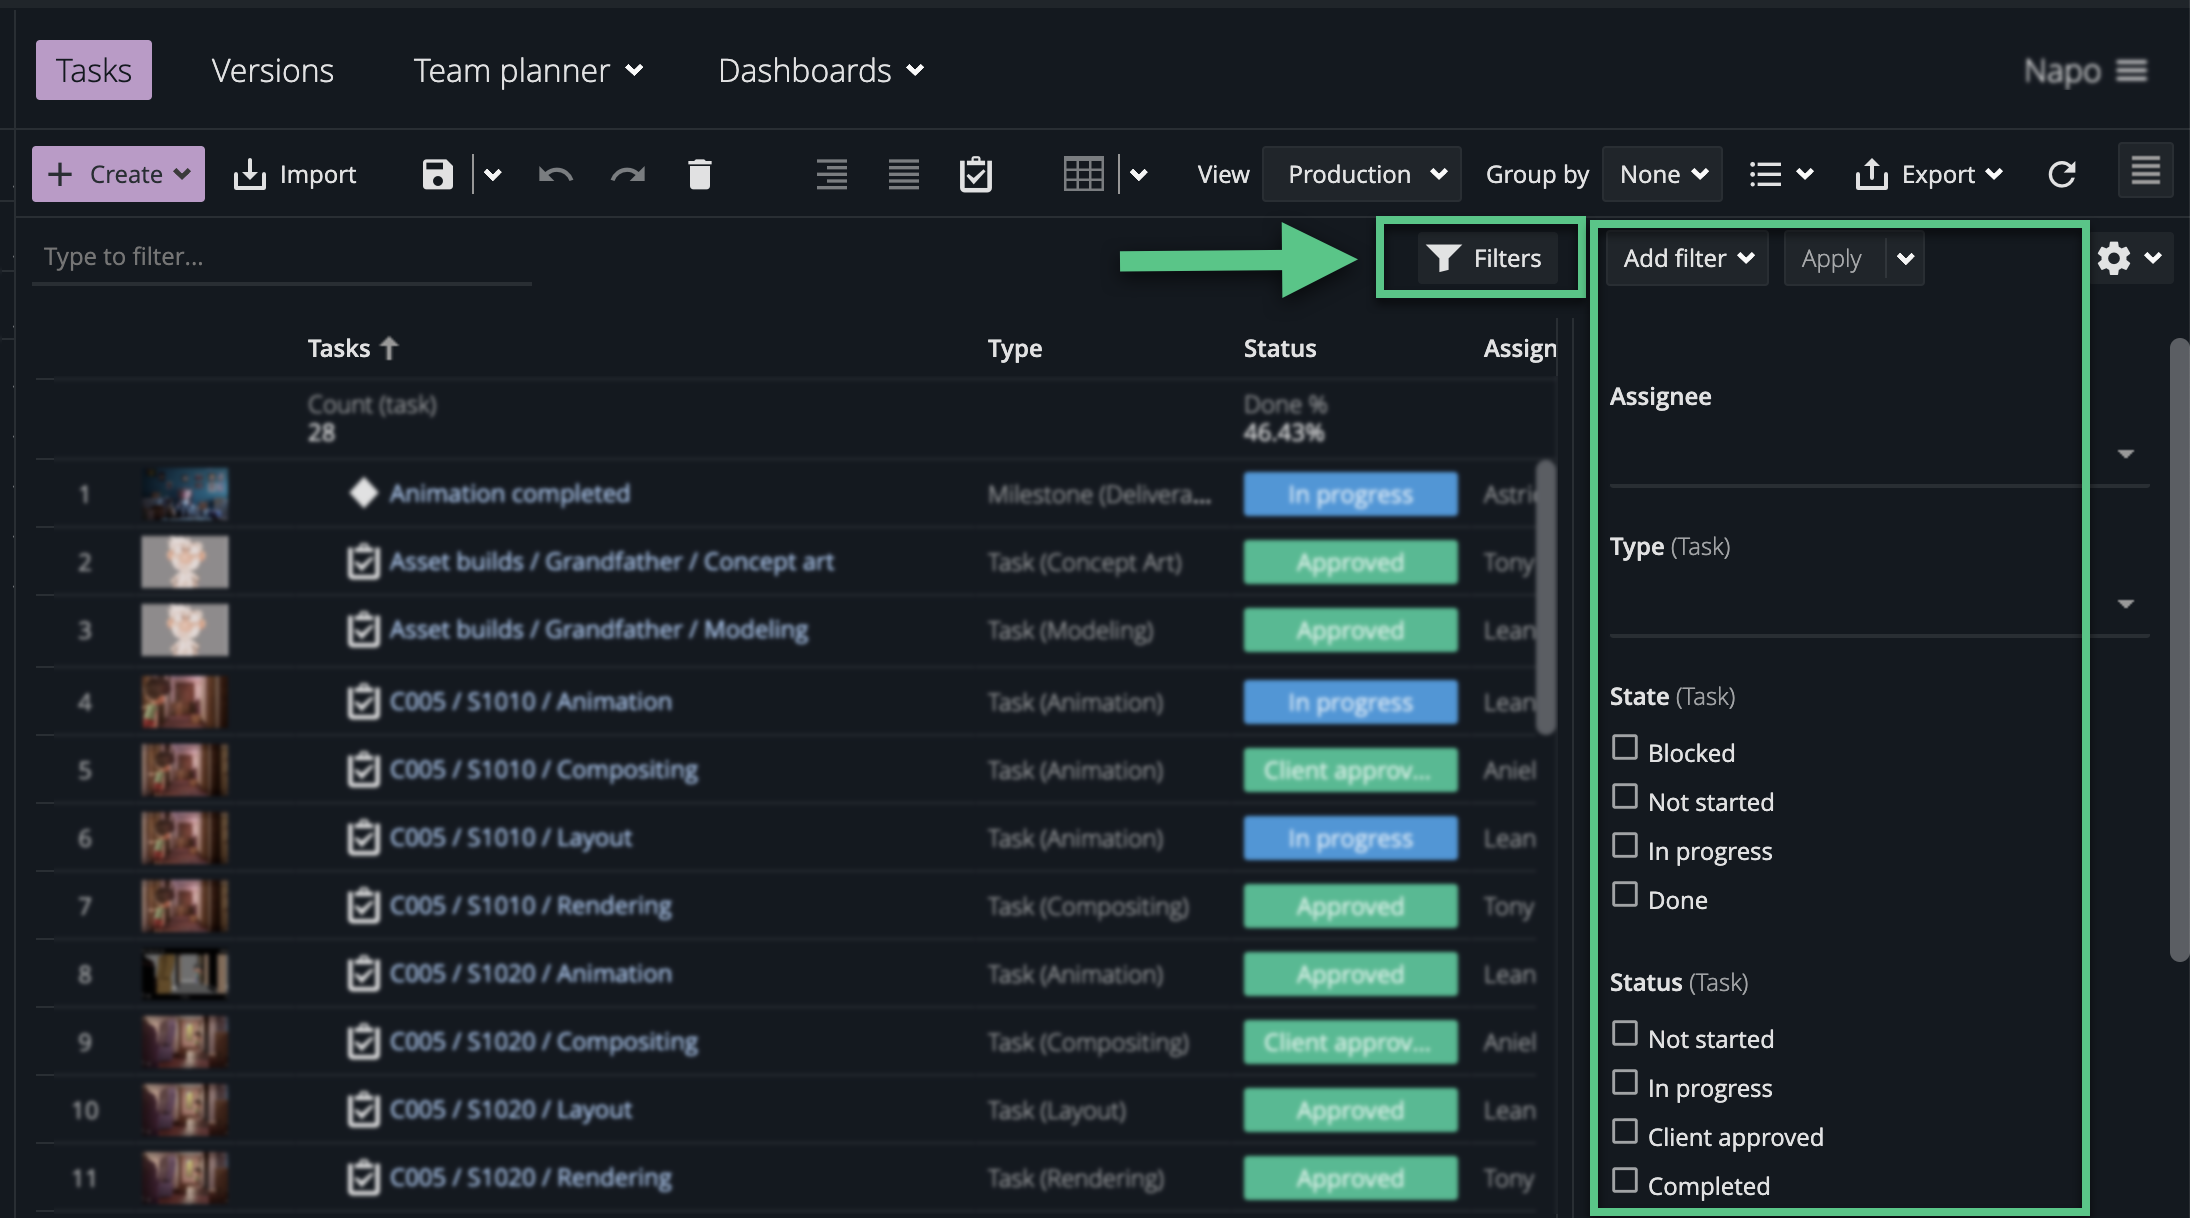The width and height of the screenshot is (2190, 1218).
Task: Check Client approved status checkbox
Action: [x=1624, y=1131]
